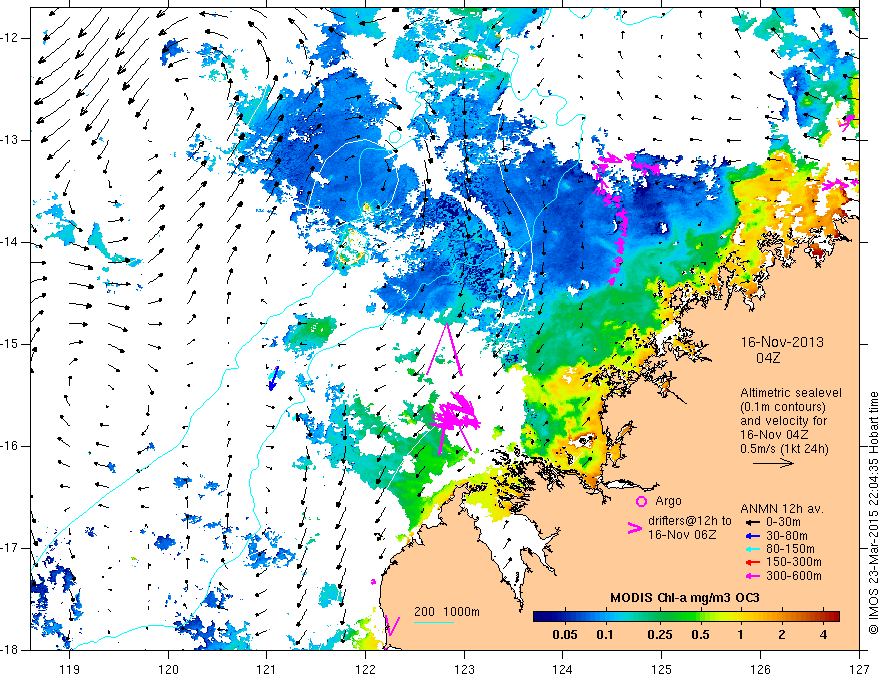This screenshot has width=880, height=680.
Task: Select the '0-30m' depth label
Action: coord(783,522)
